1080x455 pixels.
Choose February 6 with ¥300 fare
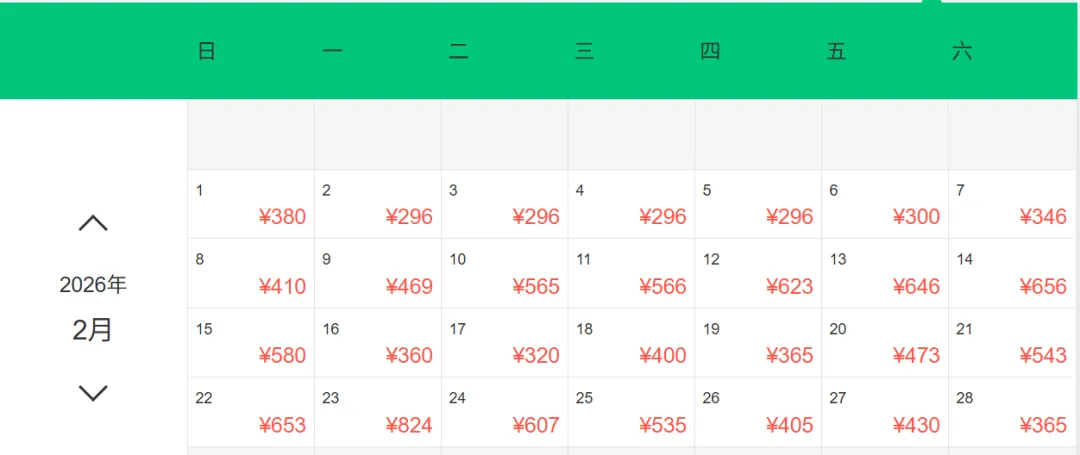coord(885,204)
